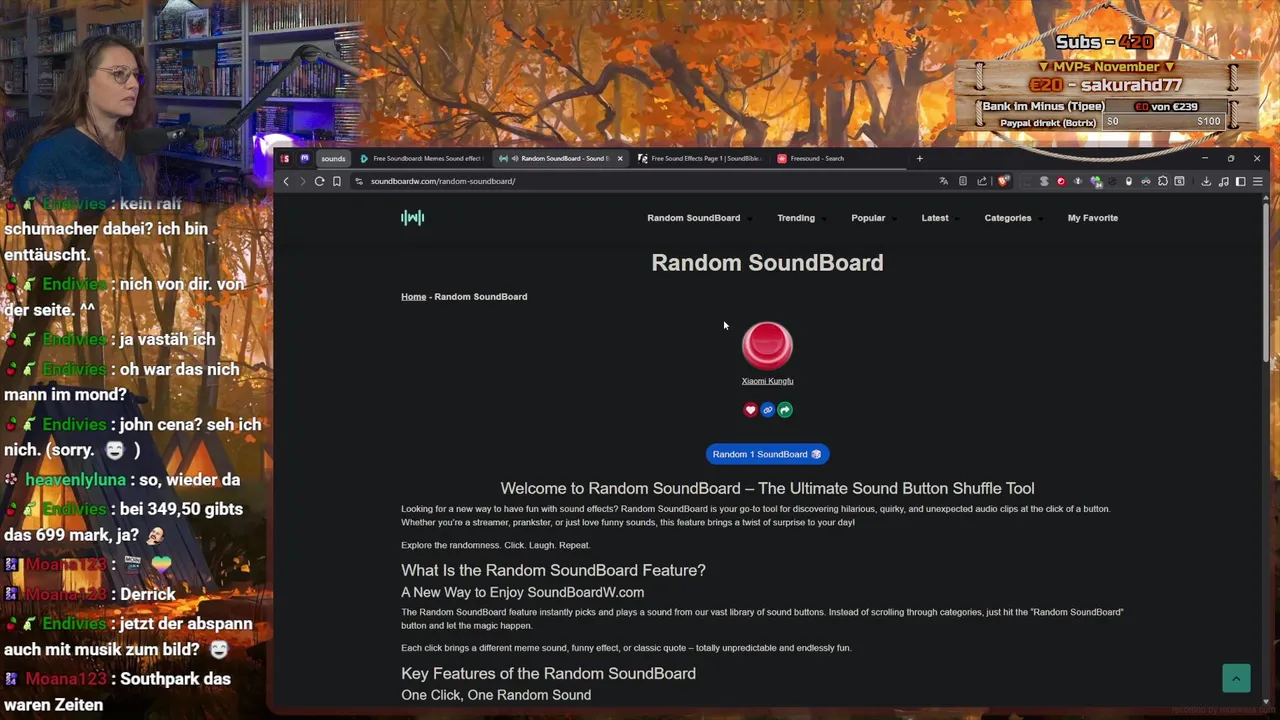This screenshot has width=1280, height=720.
Task: Open the extensions puzzle piece menu
Action: coord(1163,181)
